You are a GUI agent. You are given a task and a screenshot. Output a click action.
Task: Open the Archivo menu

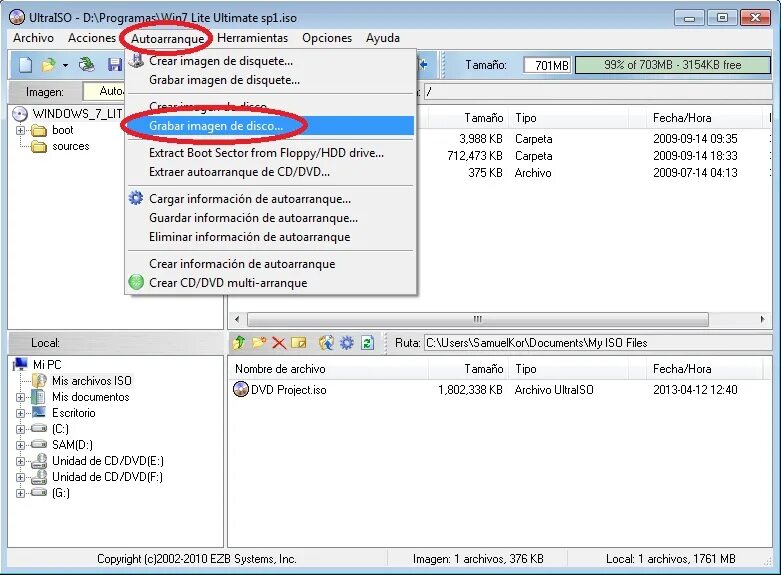[33, 38]
